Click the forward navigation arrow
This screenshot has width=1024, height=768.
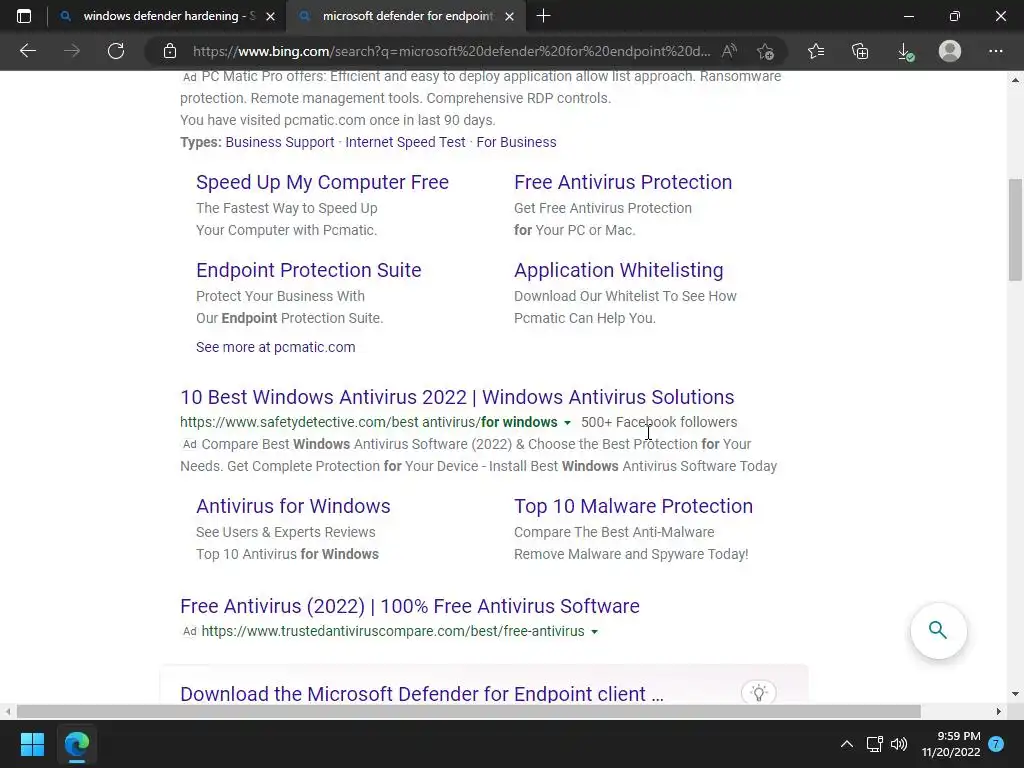pos(72,51)
